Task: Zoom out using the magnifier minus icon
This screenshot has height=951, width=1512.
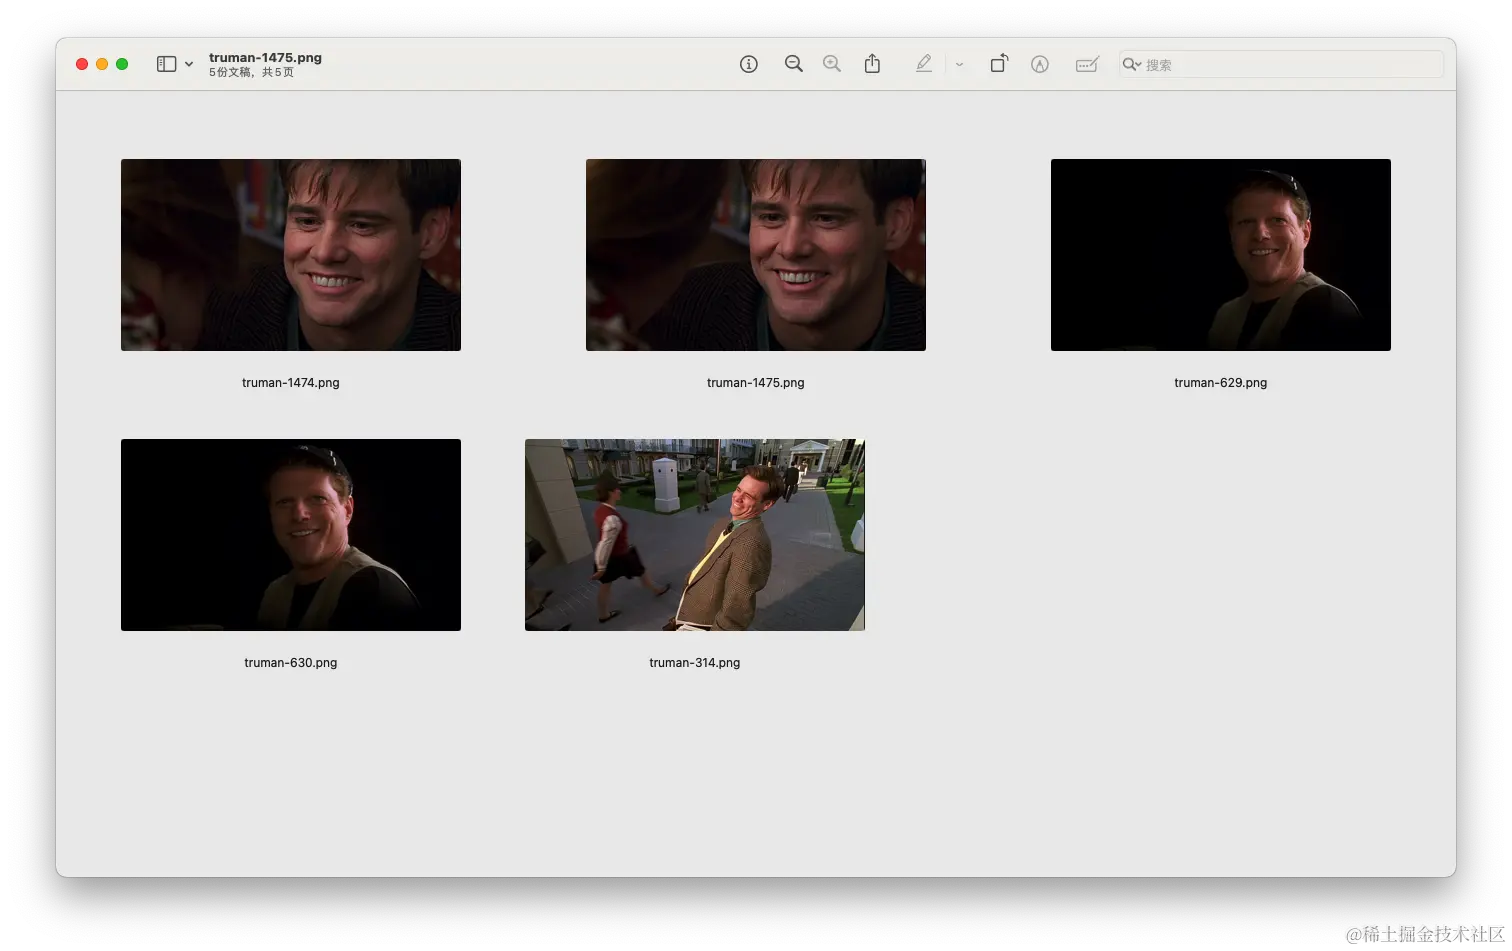Action: tap(793, 64)
